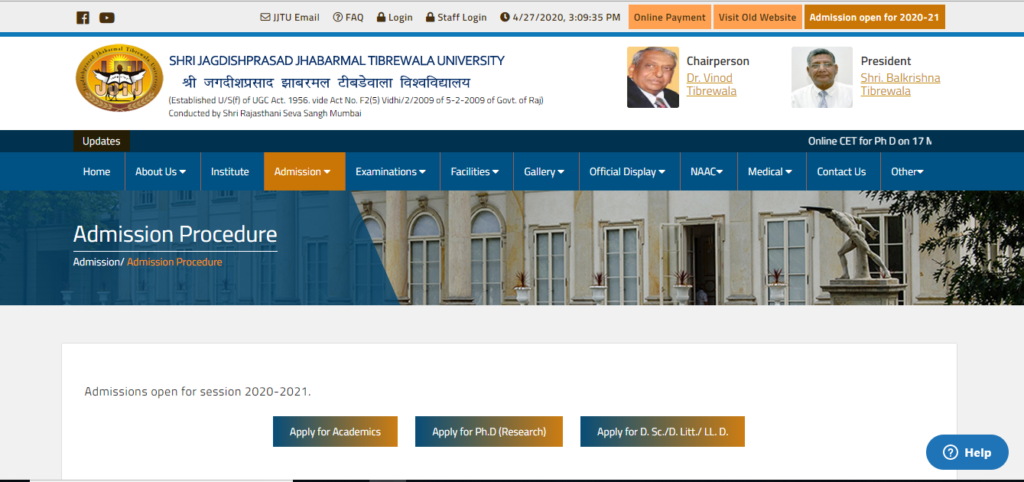
Task: Expand the Facilities dropdown menu
Action: (x=475, y=172)
